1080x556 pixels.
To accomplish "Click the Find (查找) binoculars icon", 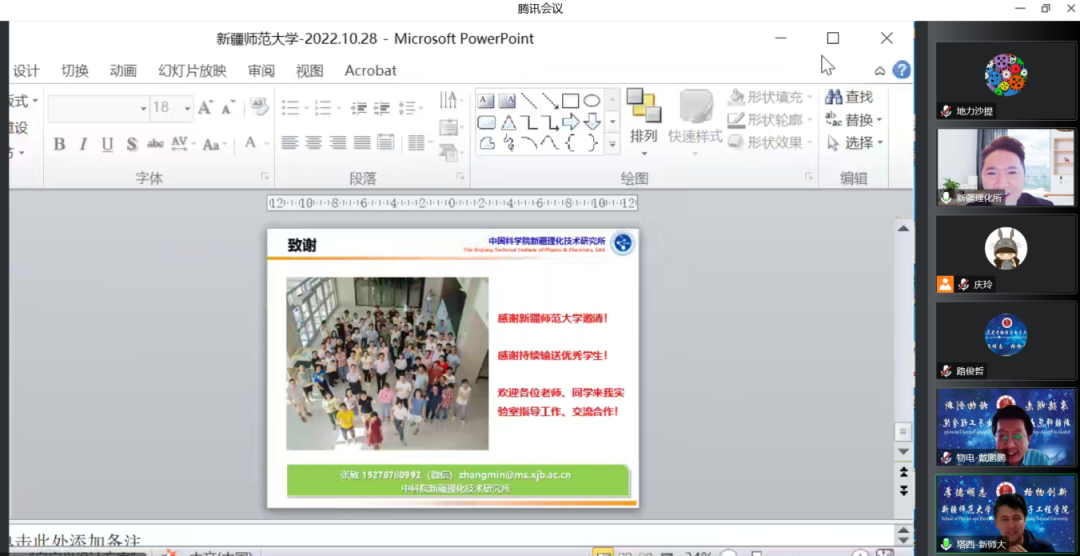I will 833,97.
